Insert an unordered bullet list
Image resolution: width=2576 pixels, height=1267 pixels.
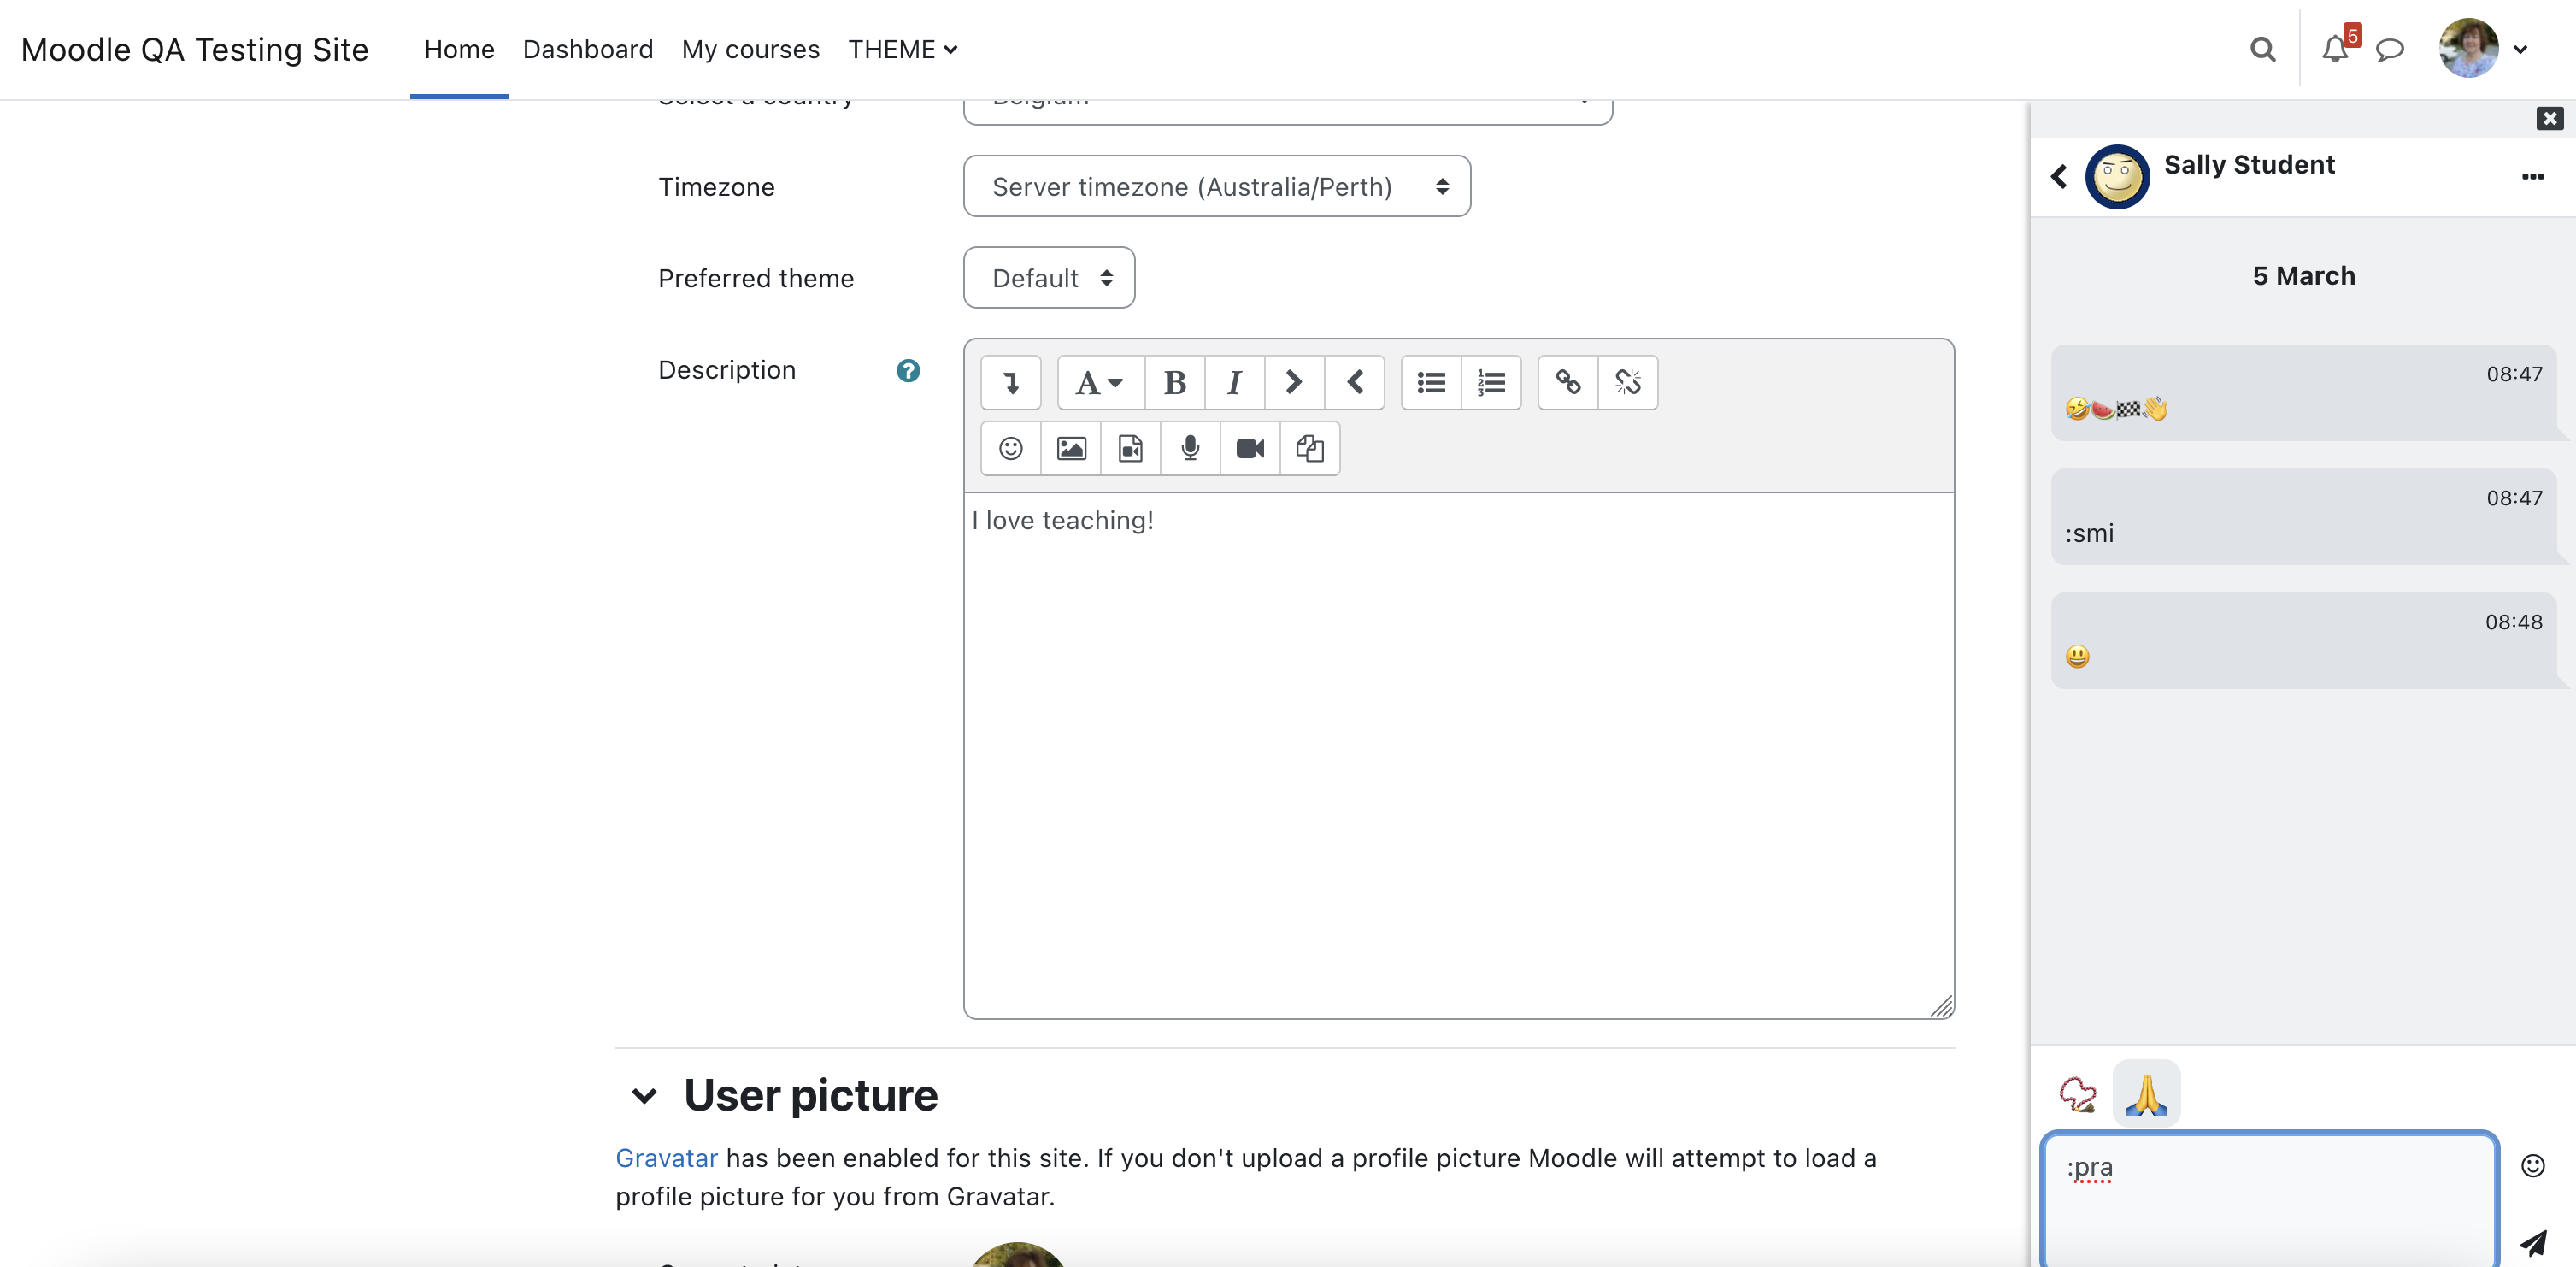click(1431, 383)
